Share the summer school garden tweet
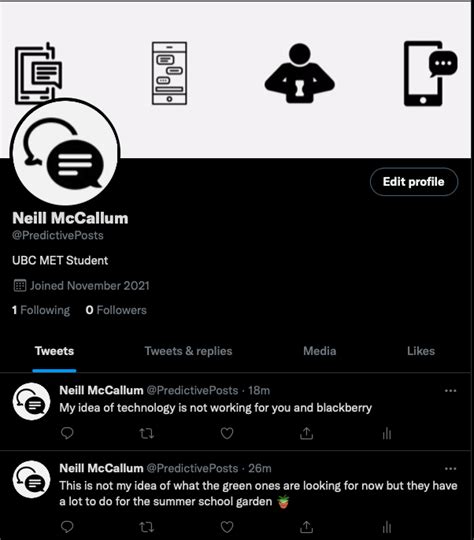The height and width of the screenshot is (540, 474). tap(306, 527)
